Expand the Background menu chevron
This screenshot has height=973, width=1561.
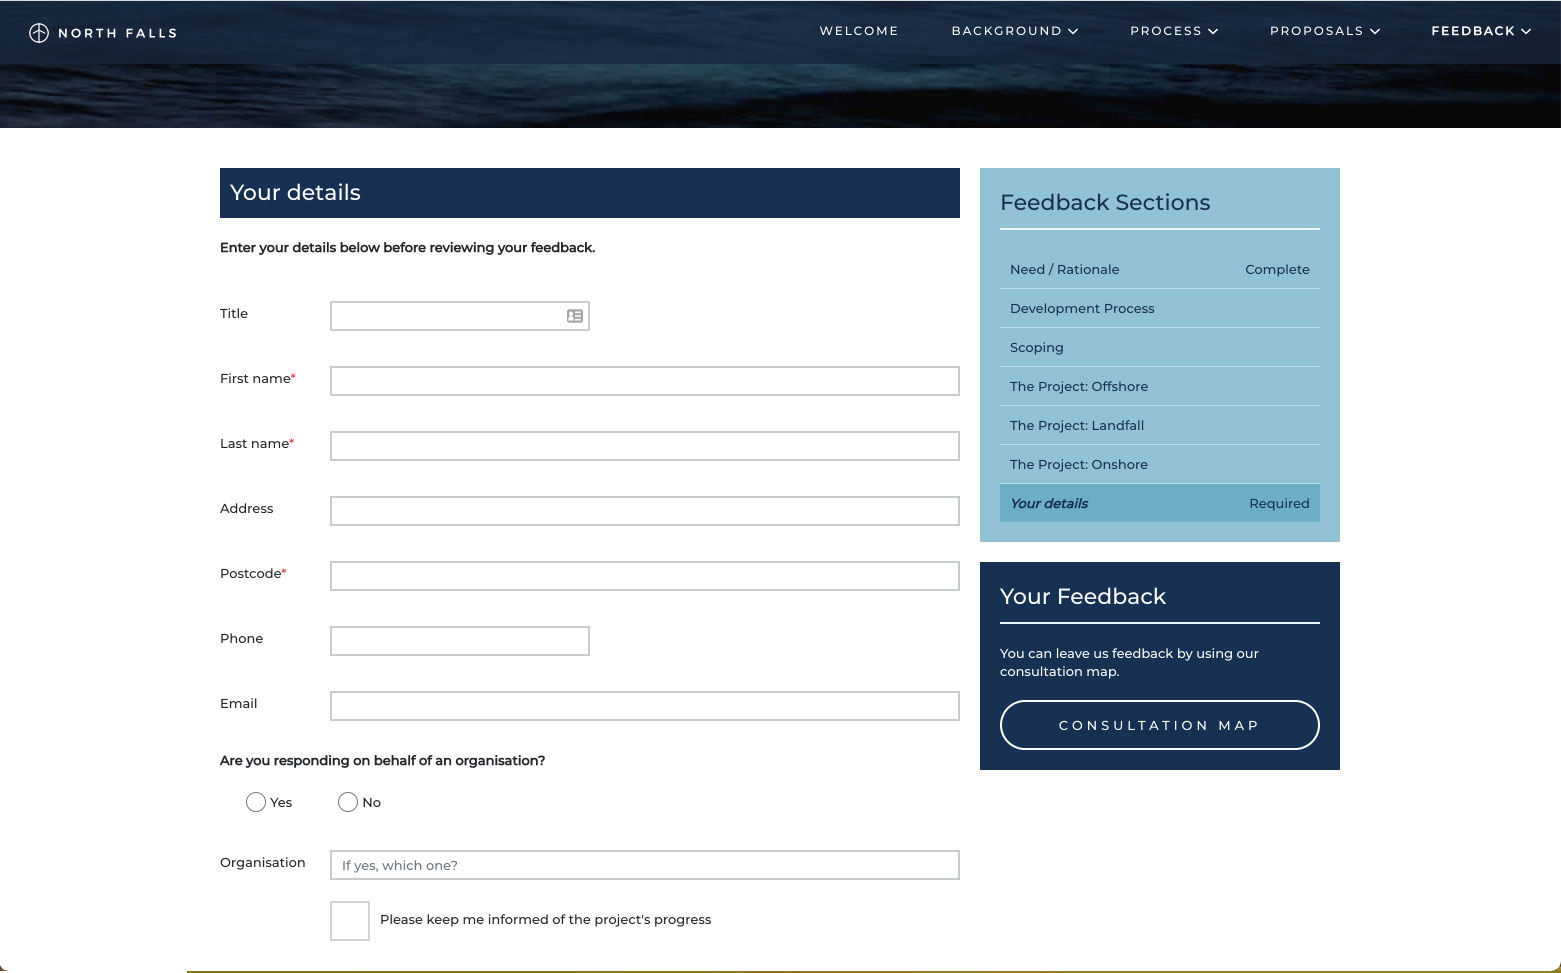(x=1073, y=32)
